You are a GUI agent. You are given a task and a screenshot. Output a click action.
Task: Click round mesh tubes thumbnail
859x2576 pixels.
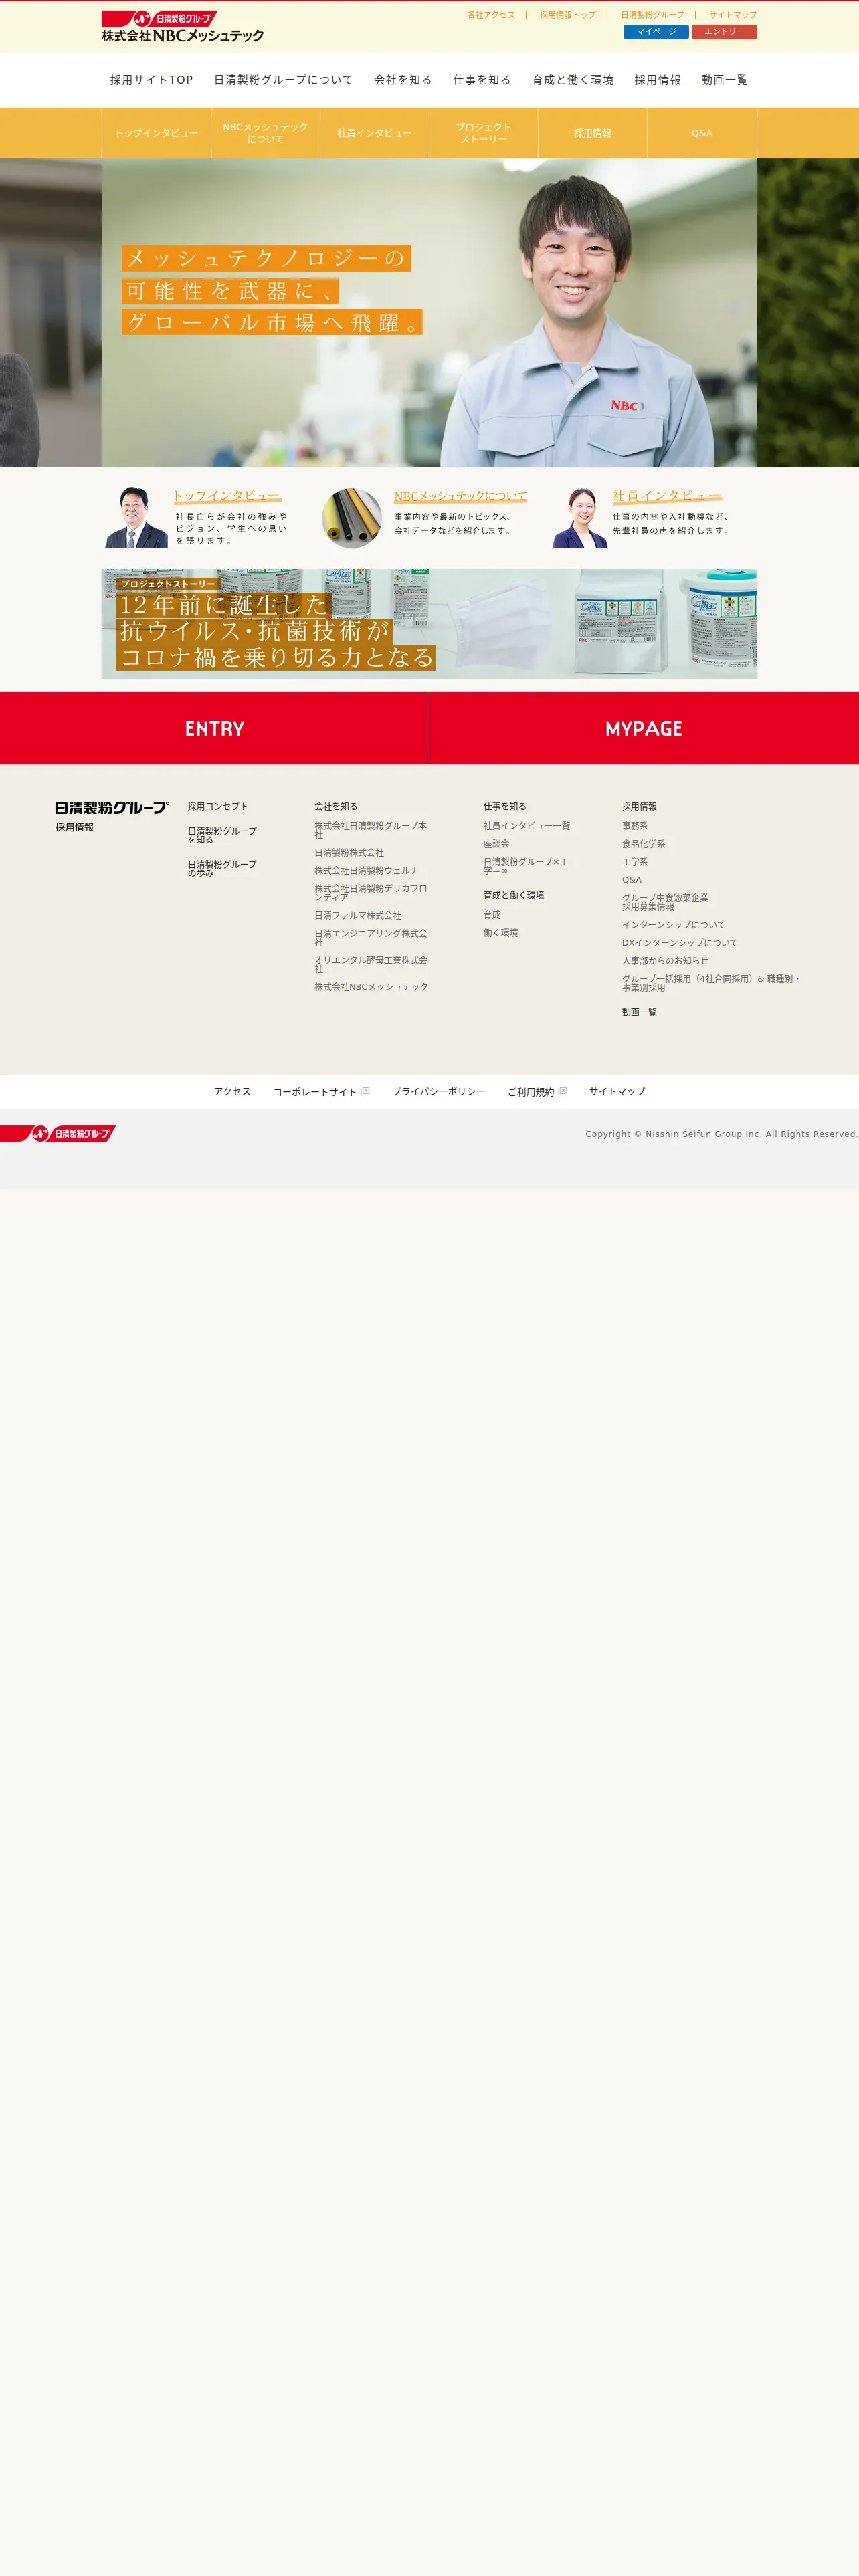pos(351,518)
